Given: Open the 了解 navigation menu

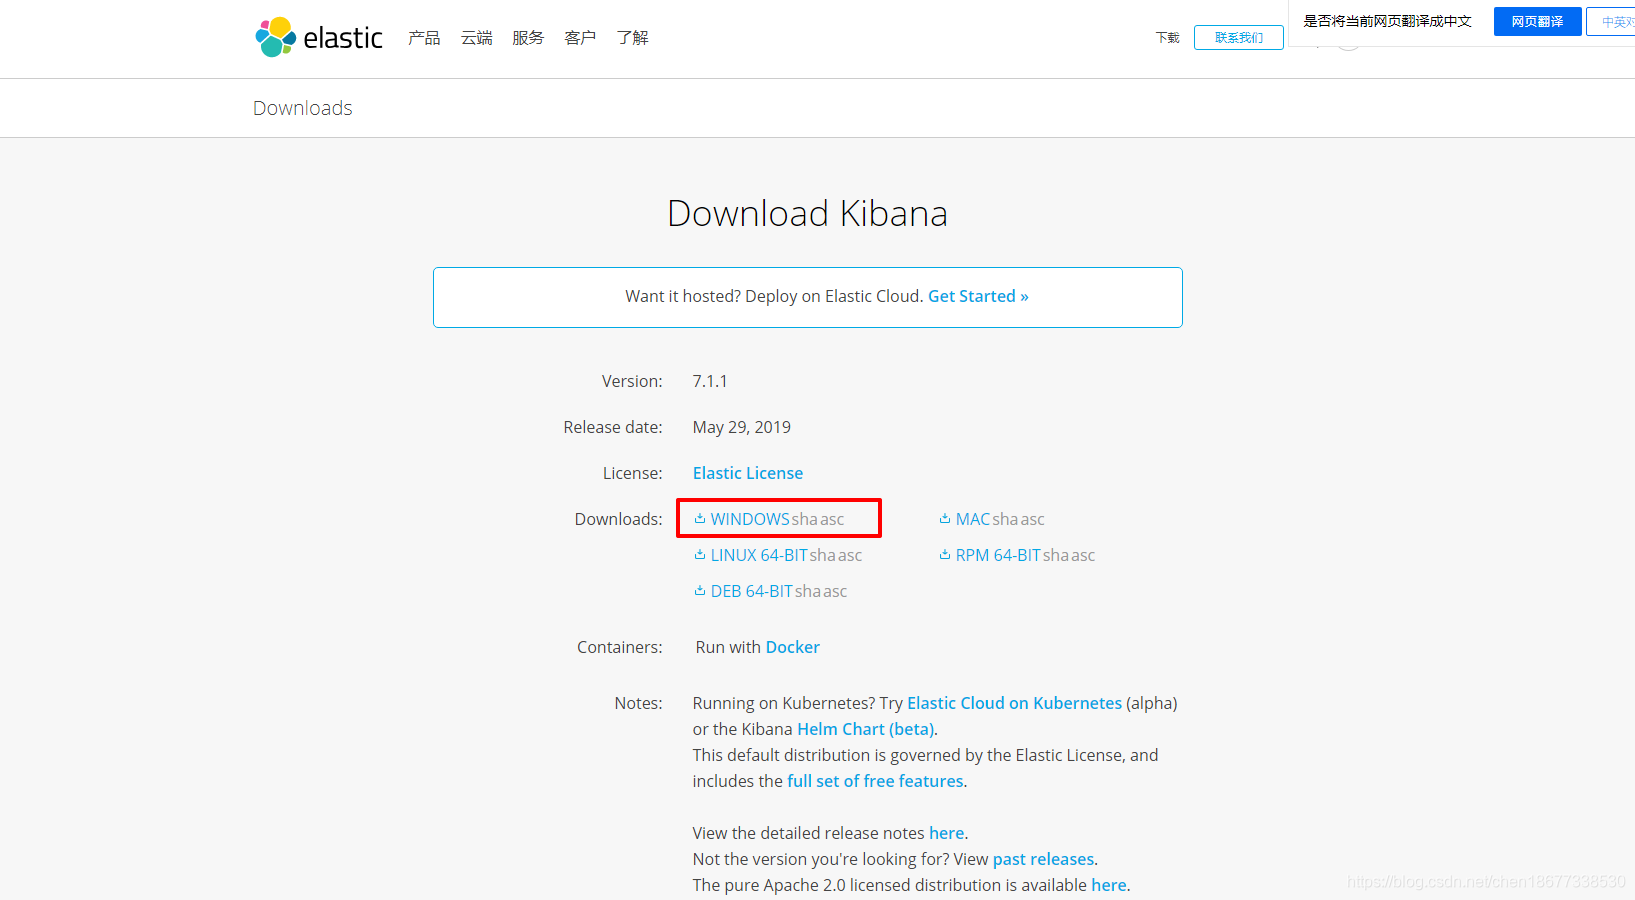Looking at the screenshot, I should pos(632,37).
